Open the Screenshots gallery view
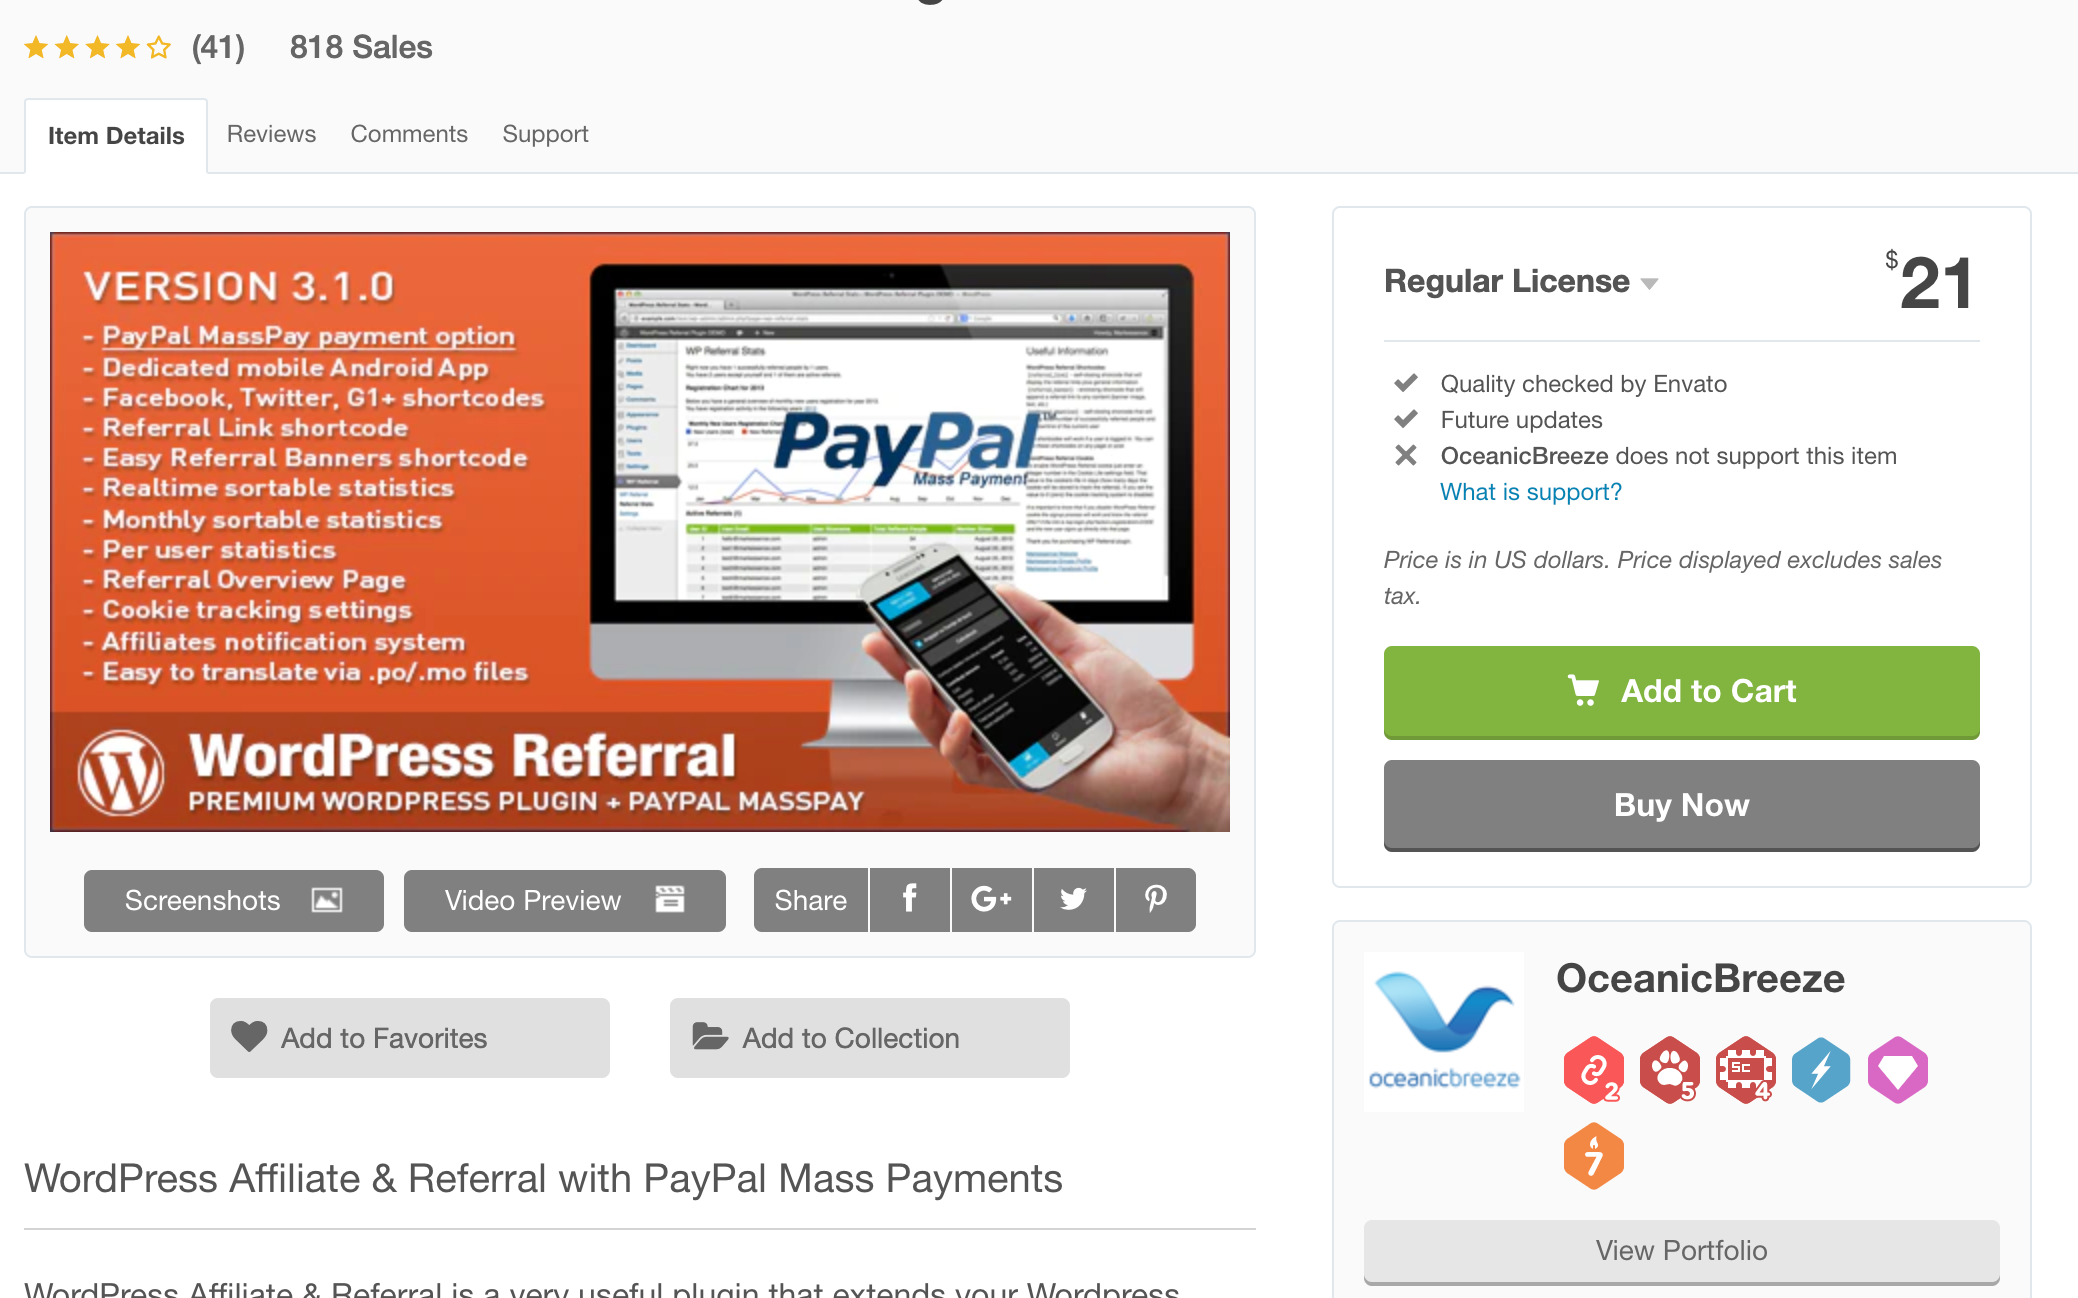 (232, 899)
